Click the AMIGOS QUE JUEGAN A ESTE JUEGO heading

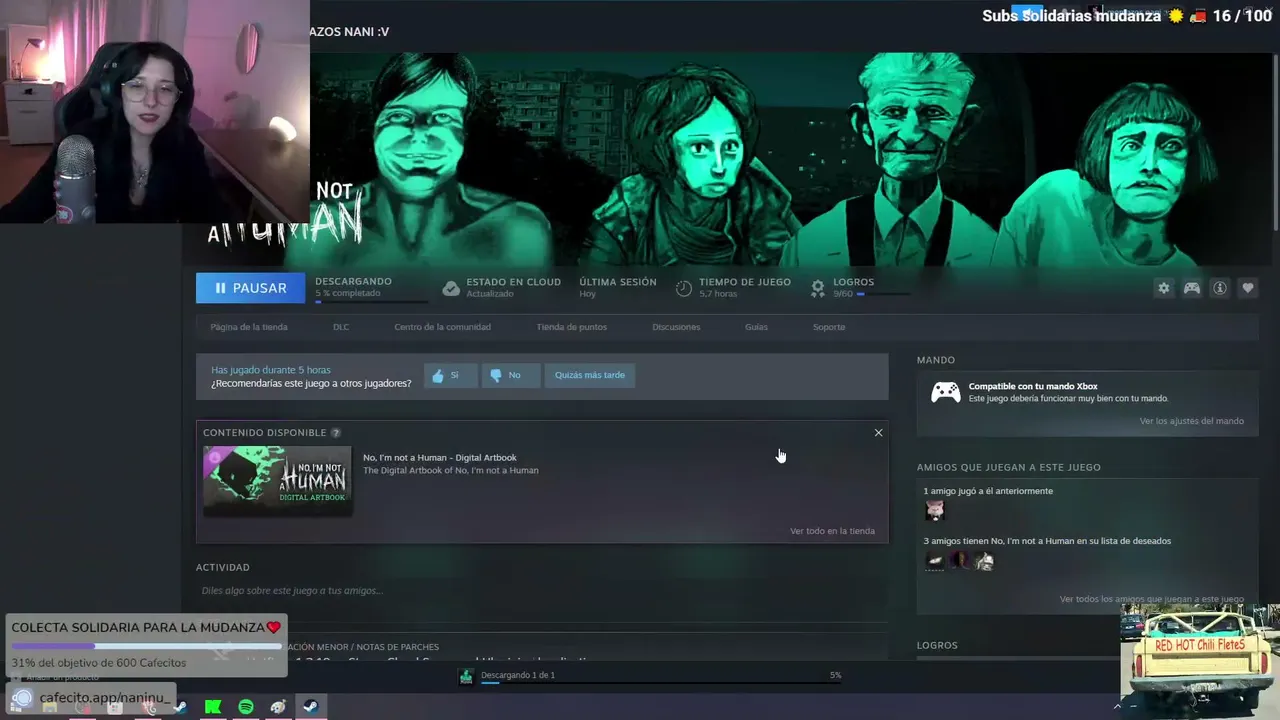[x=1009, y=467]
